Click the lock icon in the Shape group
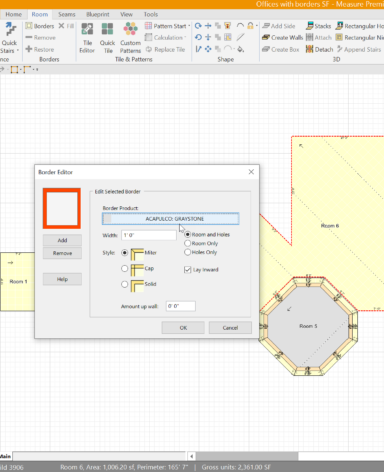 tap(250, 26)
